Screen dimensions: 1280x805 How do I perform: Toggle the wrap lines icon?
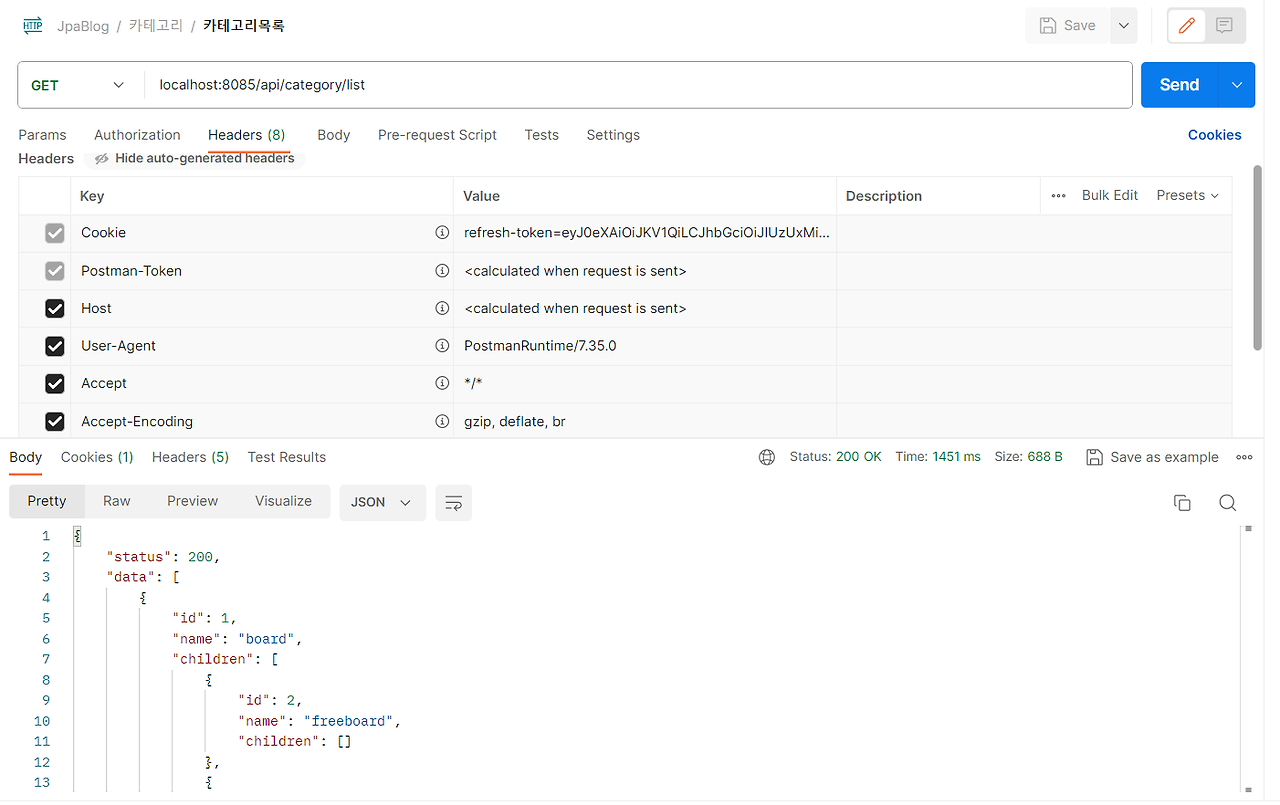click(x=454, y=502)
